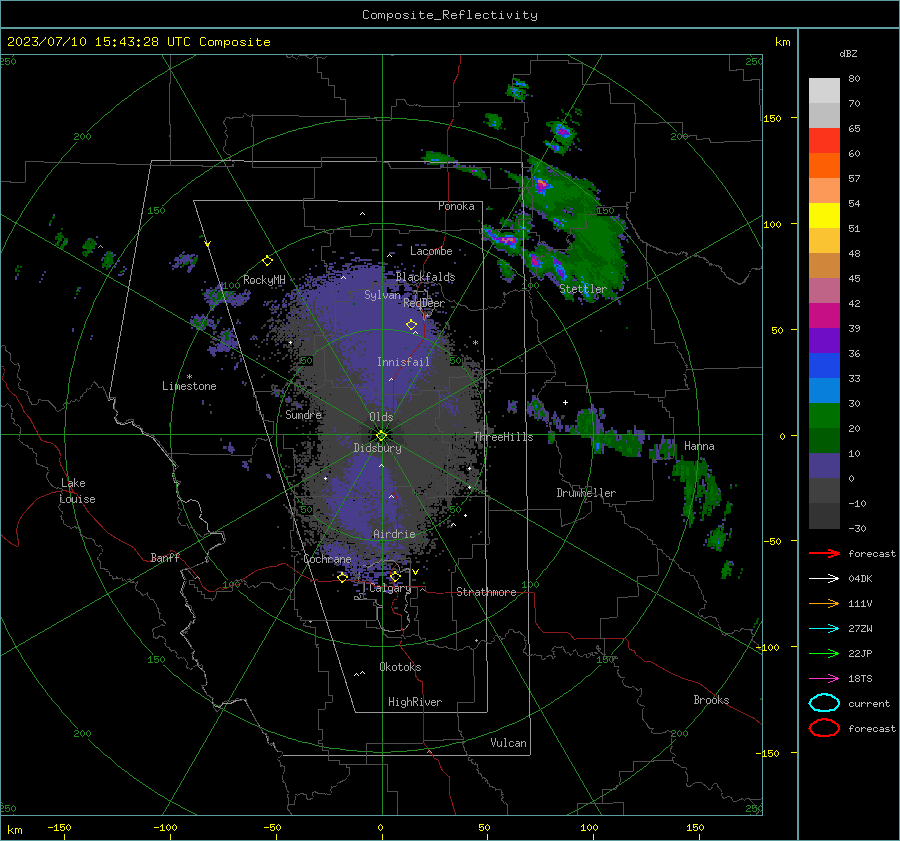This screenshot has height=841, width=900.
Task: Click the Didsbury label
Action: 378,448
